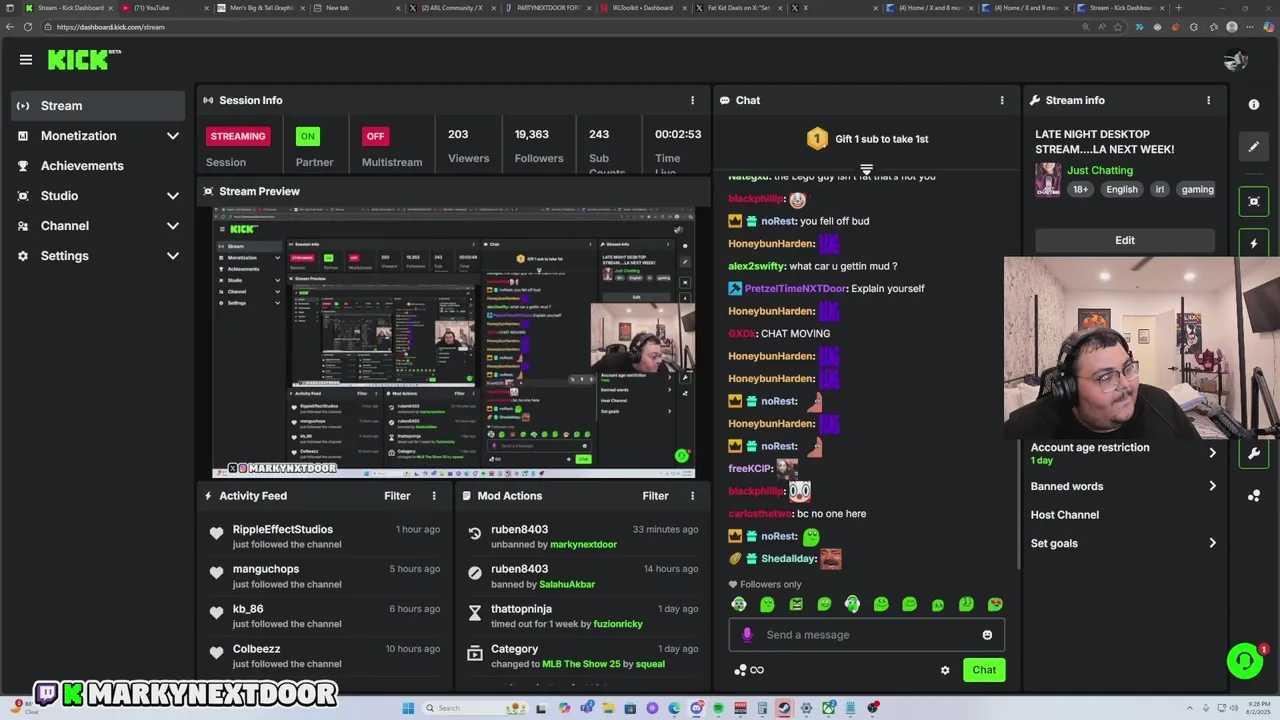Open Achievements in the sidebar

pyautogui.click(x=98, y=166)
